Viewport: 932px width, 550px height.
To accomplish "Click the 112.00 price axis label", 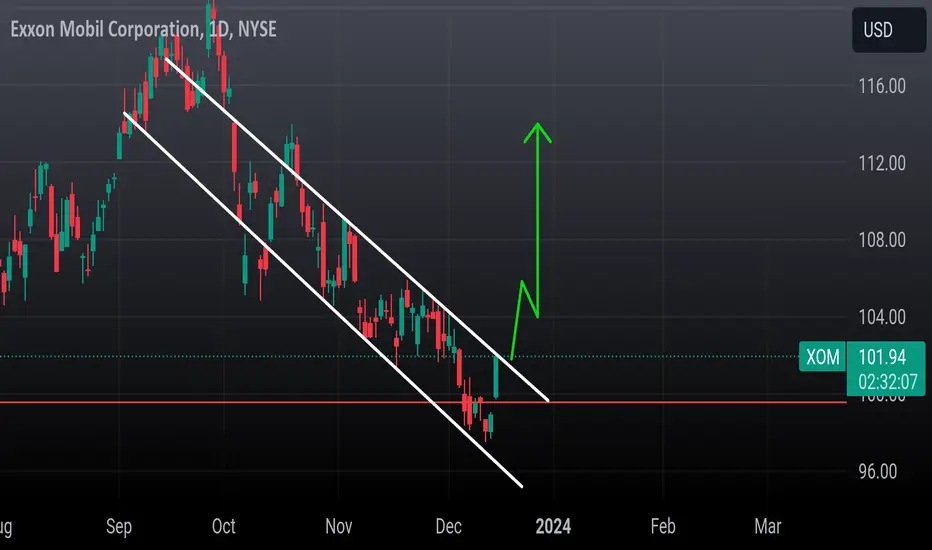I will (882, 163).
